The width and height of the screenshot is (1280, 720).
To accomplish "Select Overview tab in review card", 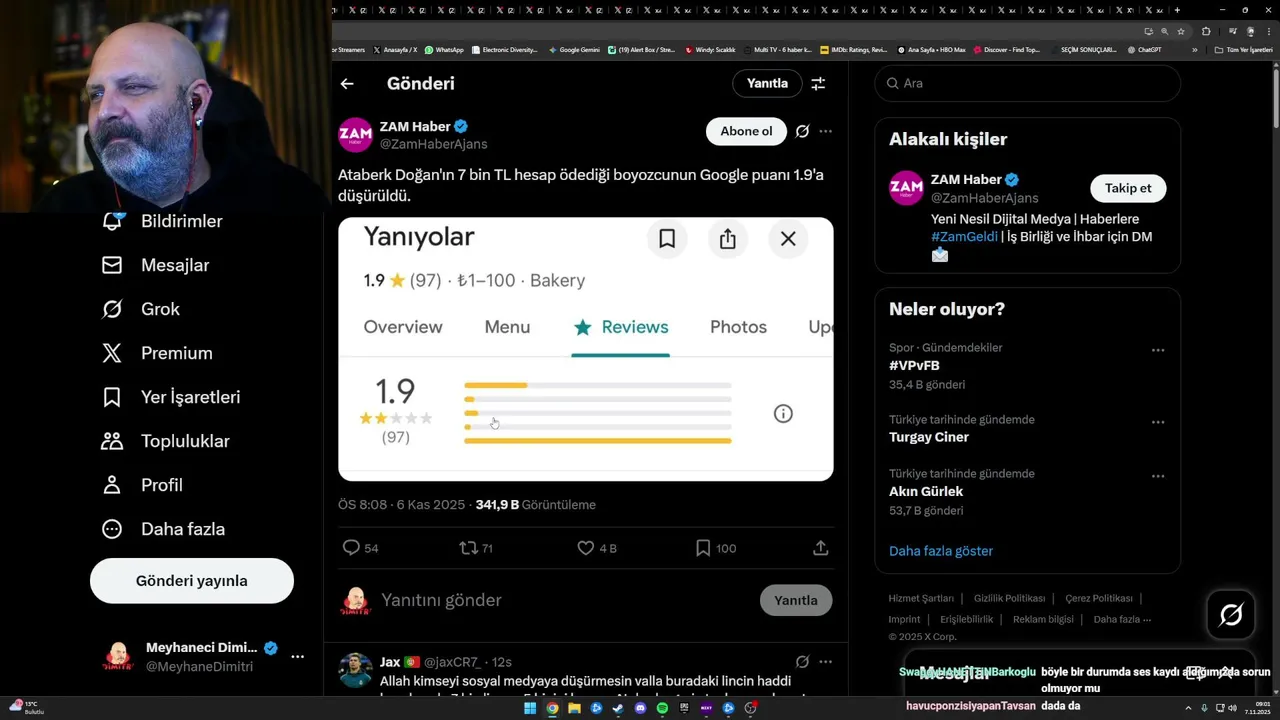I will (403, 327).
